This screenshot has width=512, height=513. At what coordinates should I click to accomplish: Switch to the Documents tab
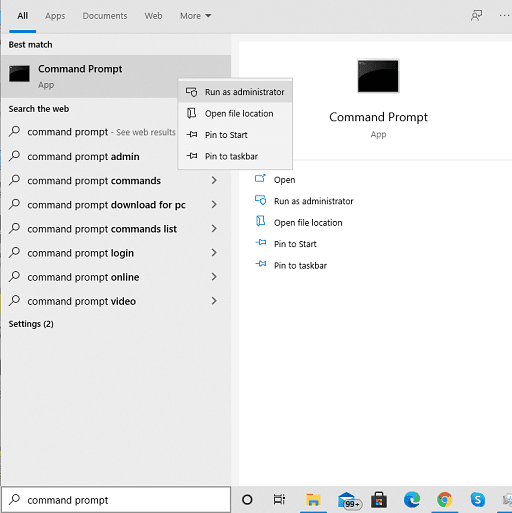tap(105, 16)
